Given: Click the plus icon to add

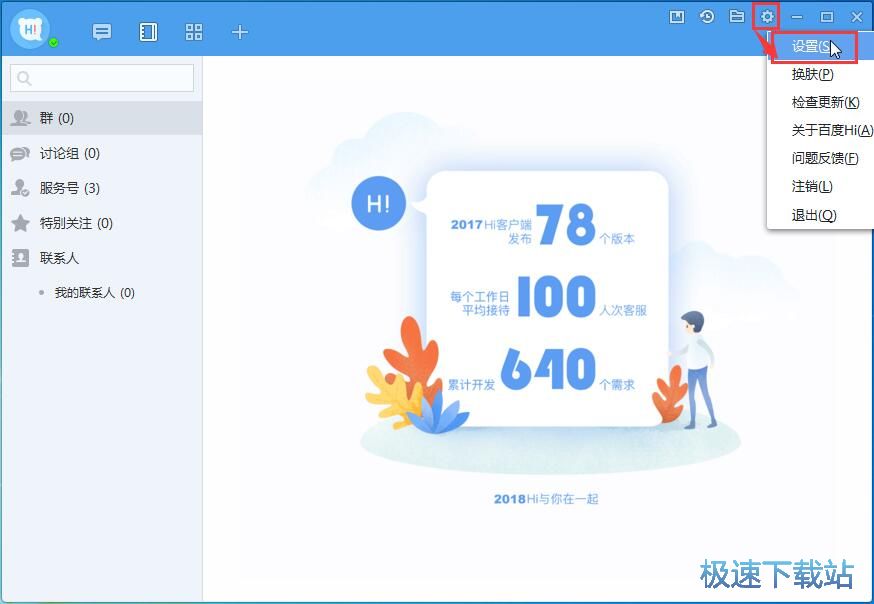Looking at the screenshot, I should [240, 31].
